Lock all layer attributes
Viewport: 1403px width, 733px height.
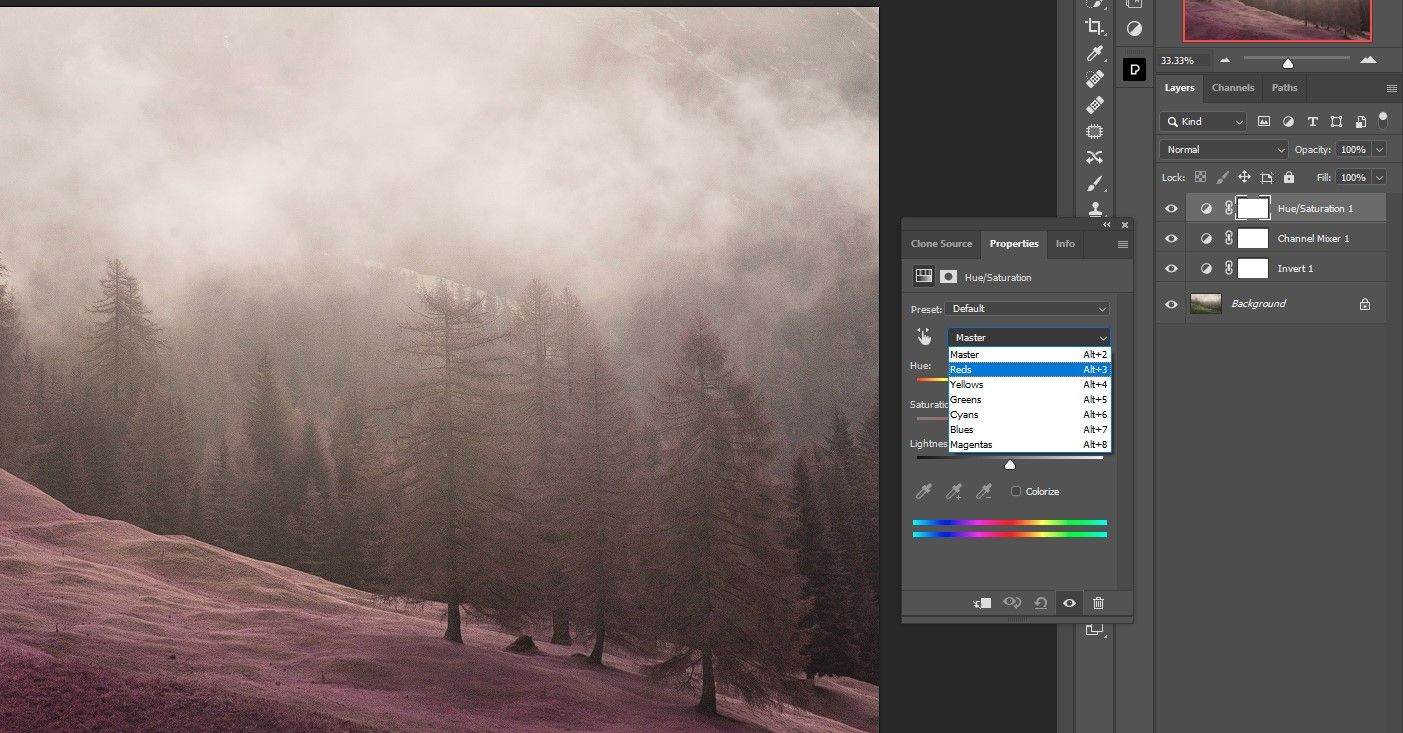(1288, 177)
